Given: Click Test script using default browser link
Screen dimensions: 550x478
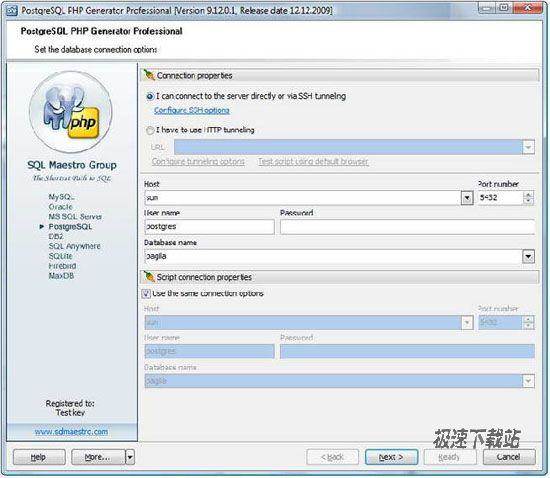Looking at the screenshot, I should click(313, 161).
